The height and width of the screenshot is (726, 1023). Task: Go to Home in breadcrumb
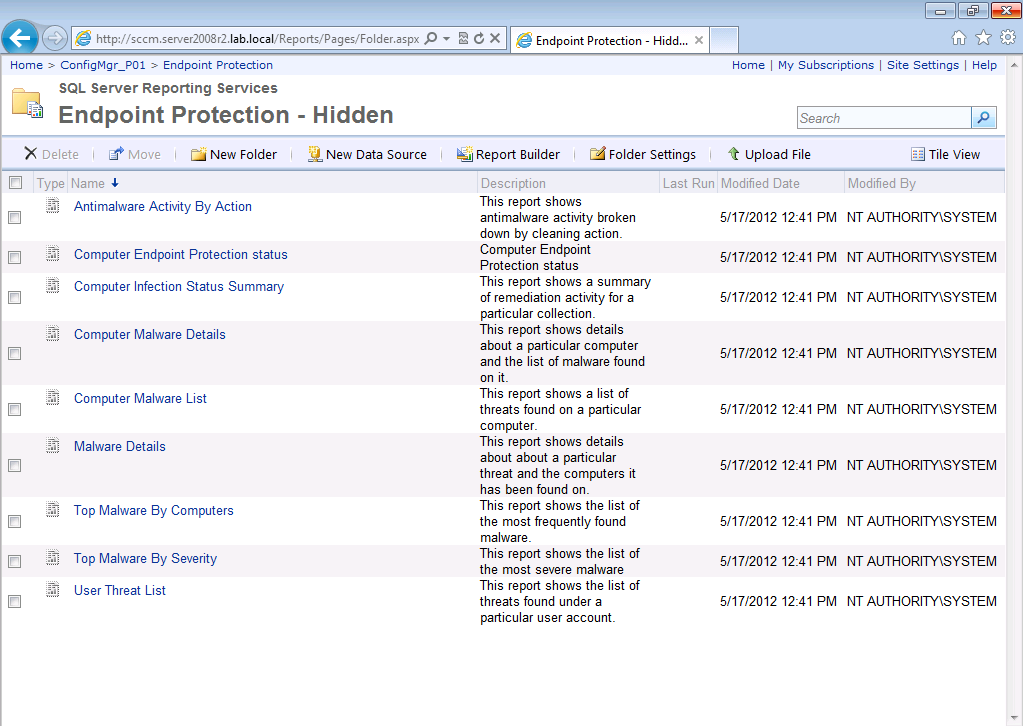pos(26,65)
